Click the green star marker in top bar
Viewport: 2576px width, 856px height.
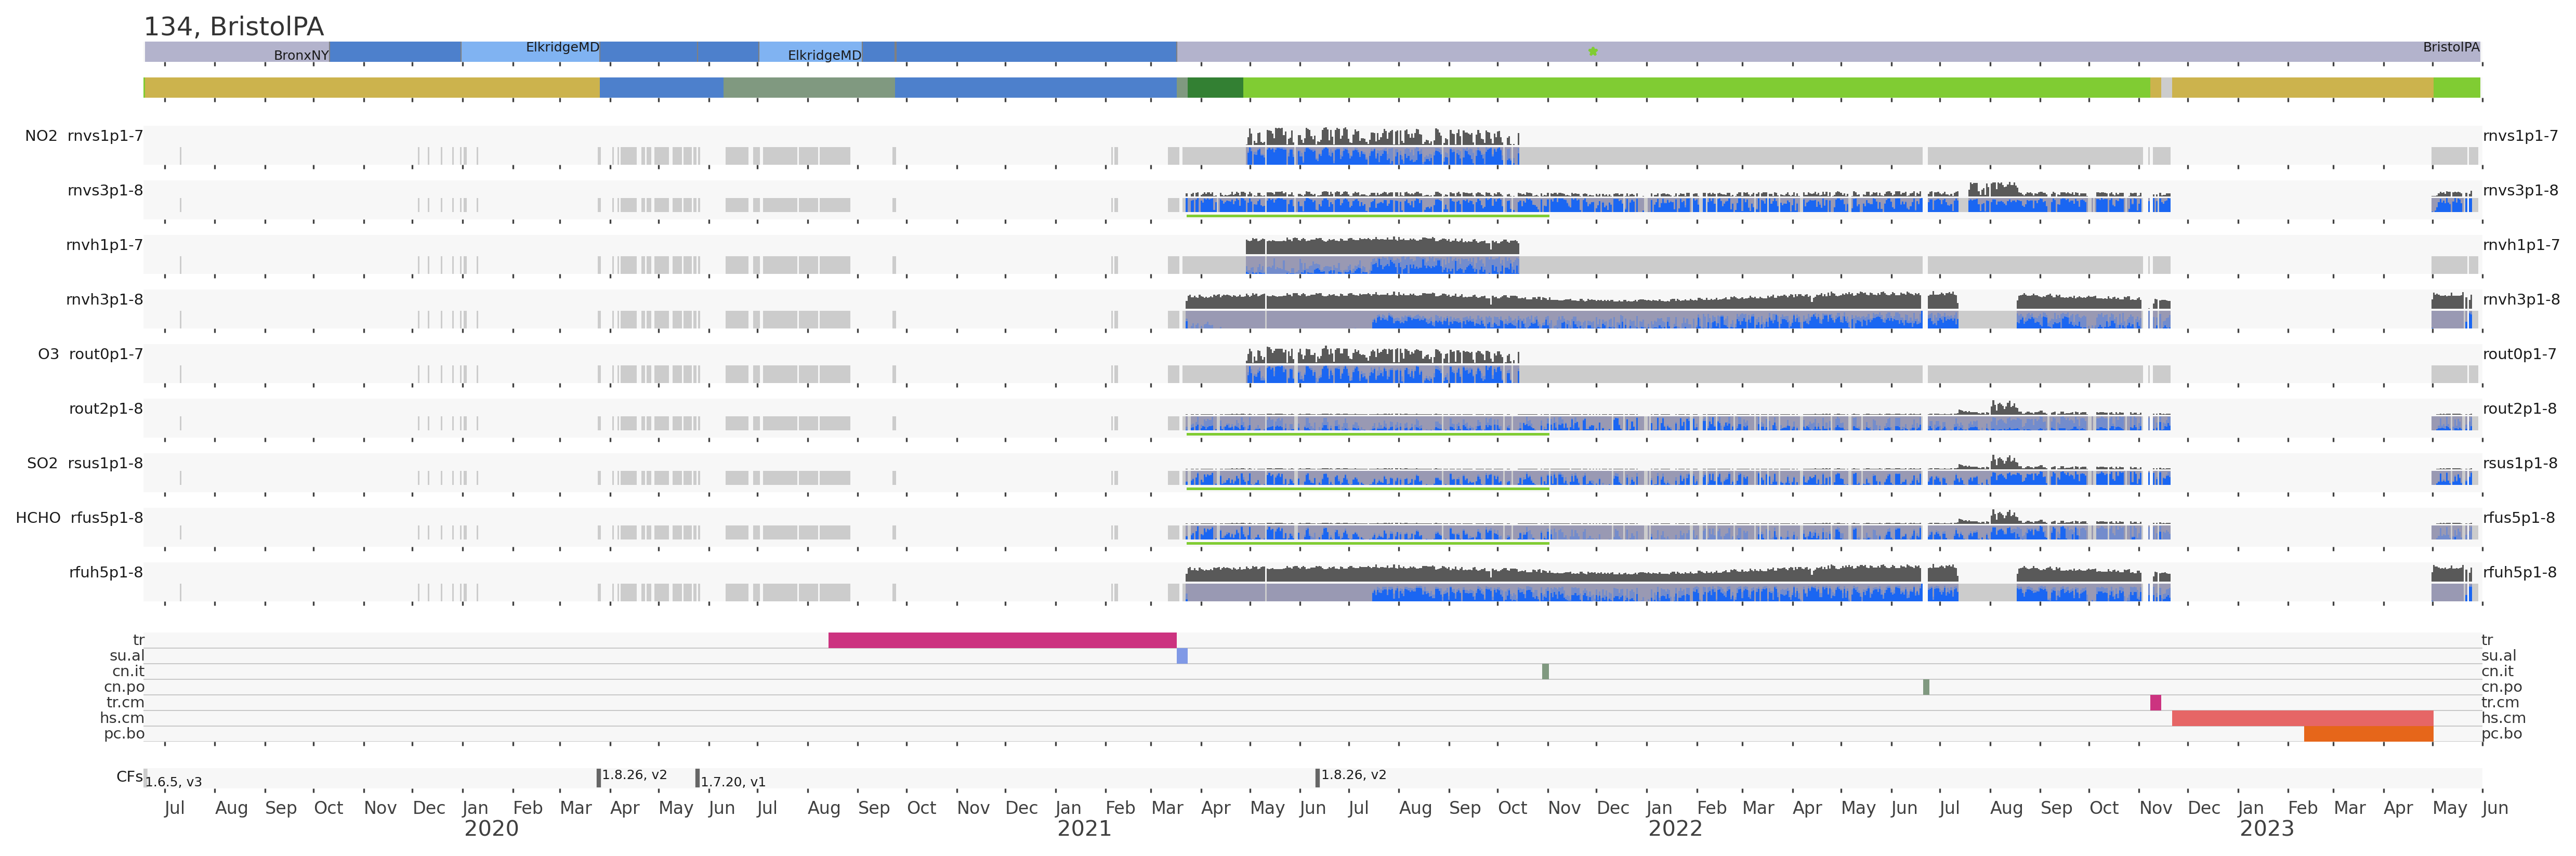pos(1593,51)
